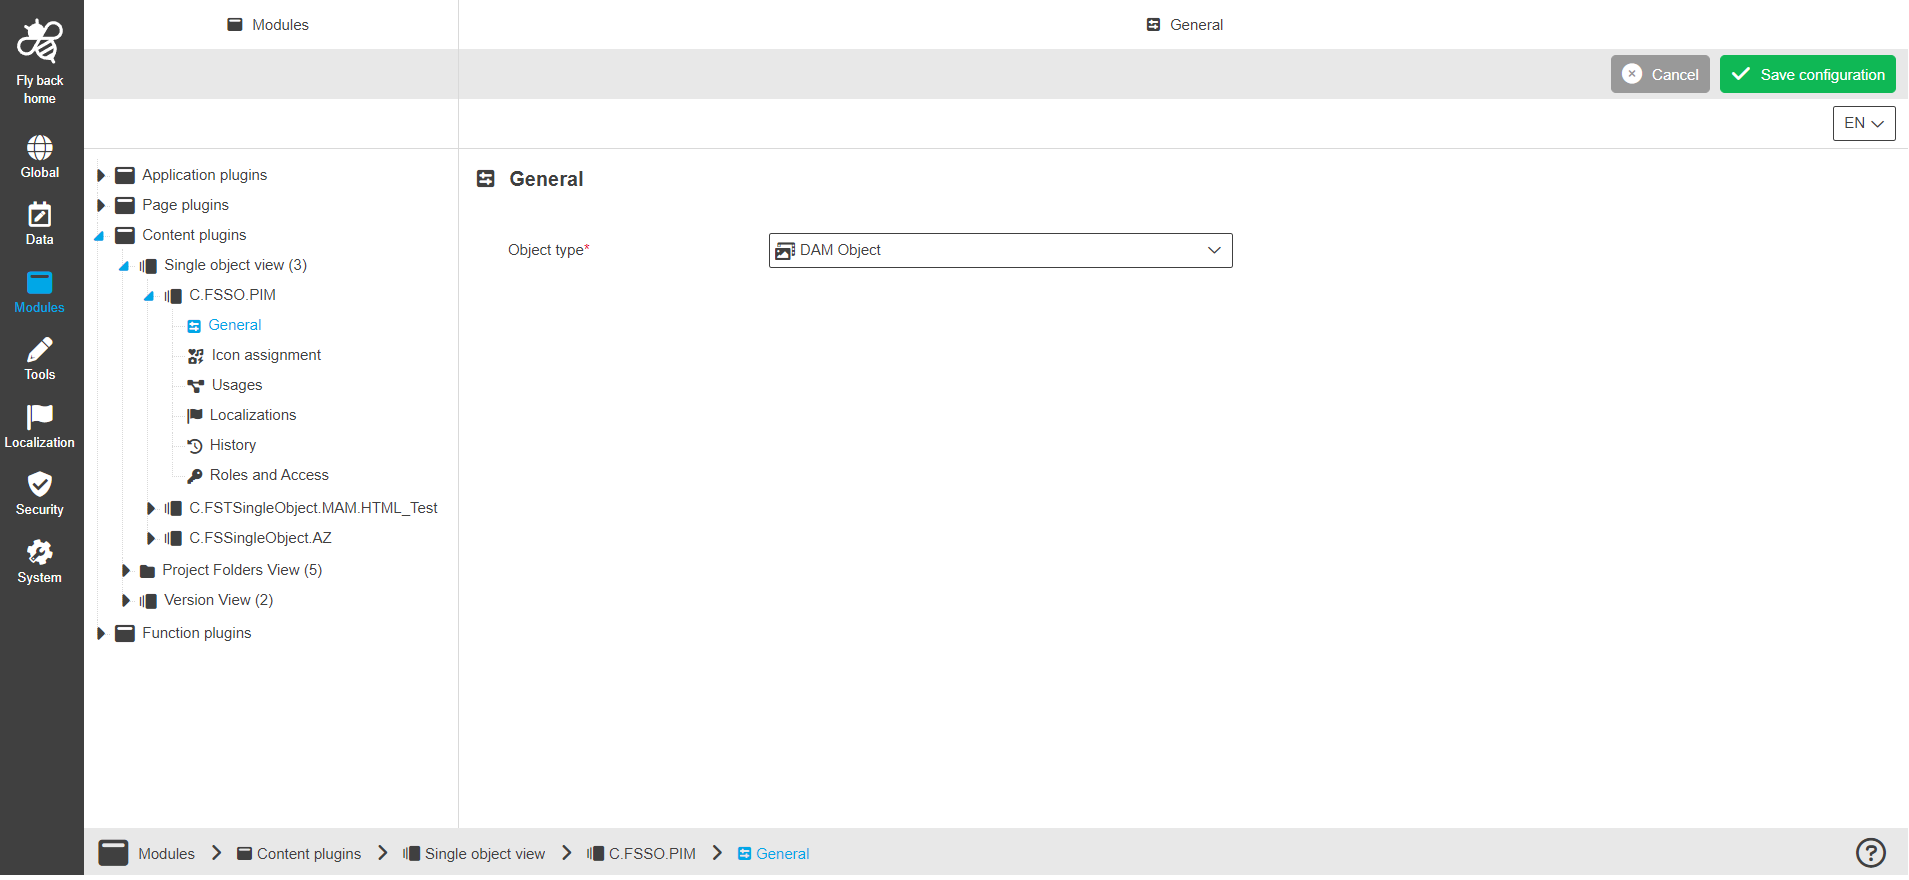The width and height of the screenshot is (1909, 880).
Task: Expand Version View node
Action: tap(126, 601)
